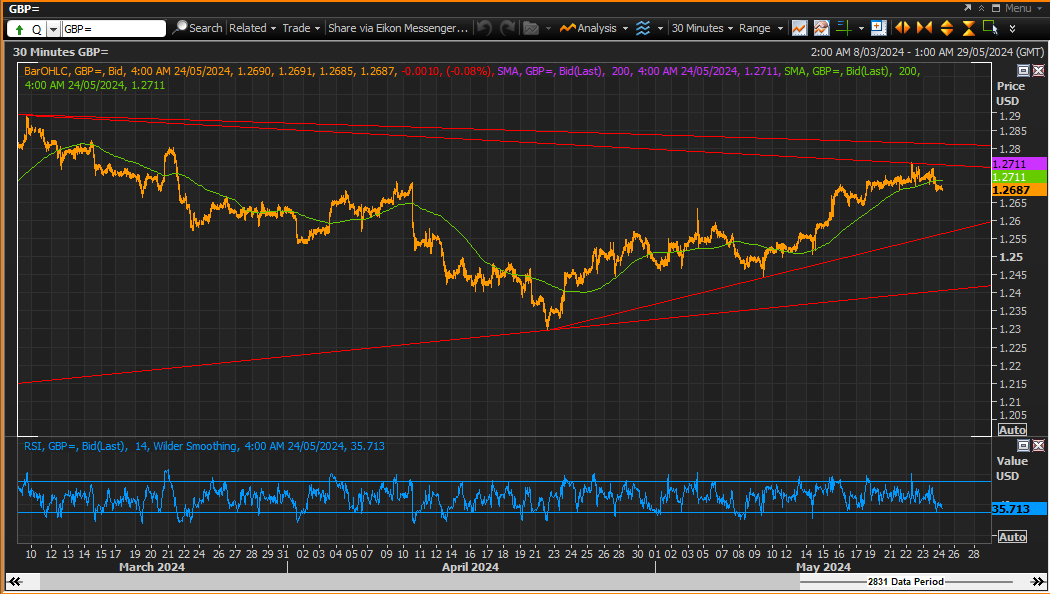Open the Trade menu
This screenshot has height=594, width=1050.
click(301, 28)
